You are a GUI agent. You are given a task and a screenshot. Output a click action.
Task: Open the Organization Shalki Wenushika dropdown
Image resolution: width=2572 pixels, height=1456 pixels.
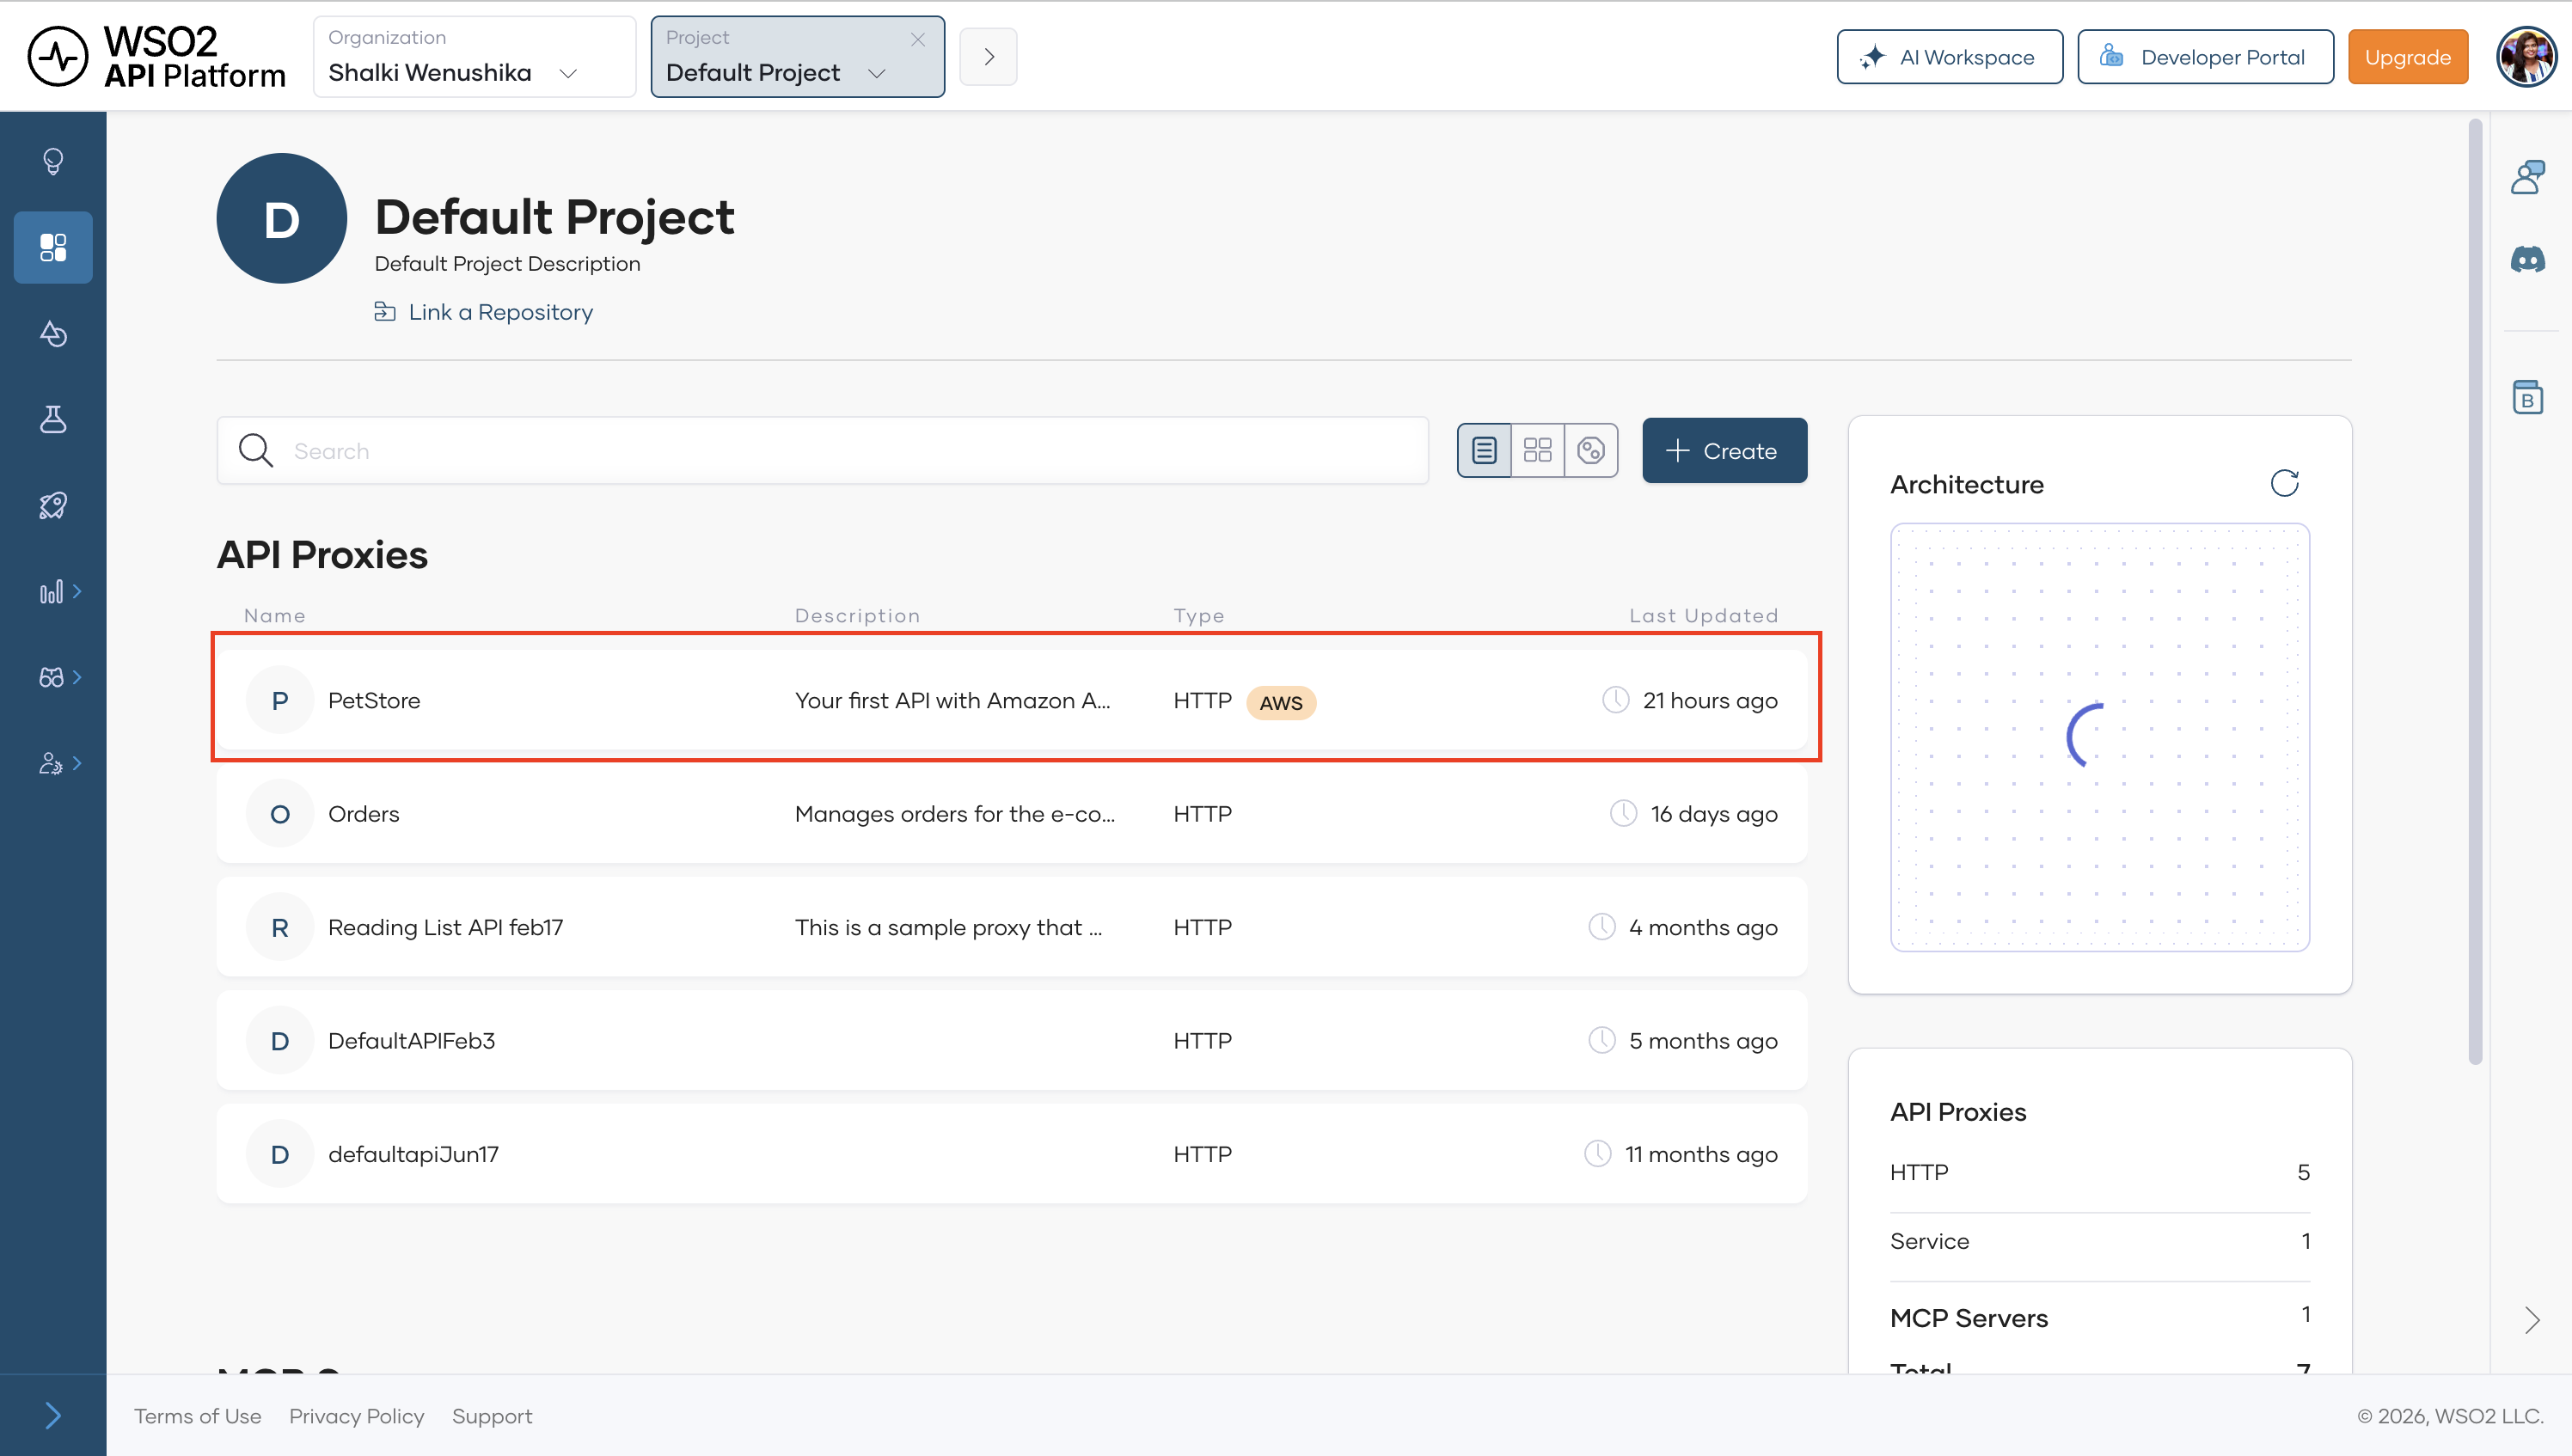pyautogui.click(x=474, y=57)
